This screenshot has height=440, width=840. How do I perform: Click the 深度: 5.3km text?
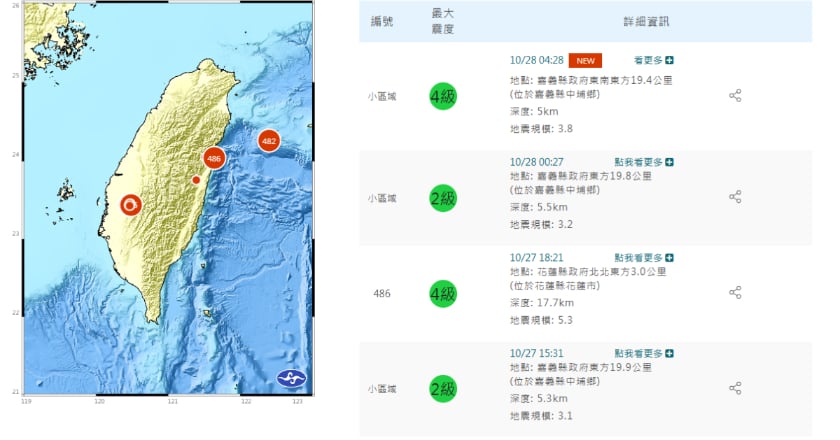538,398
